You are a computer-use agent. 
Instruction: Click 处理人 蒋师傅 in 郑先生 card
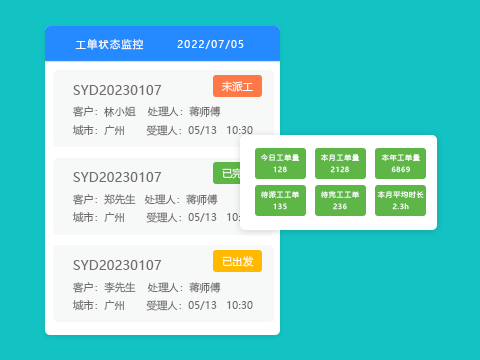point(181,200)
